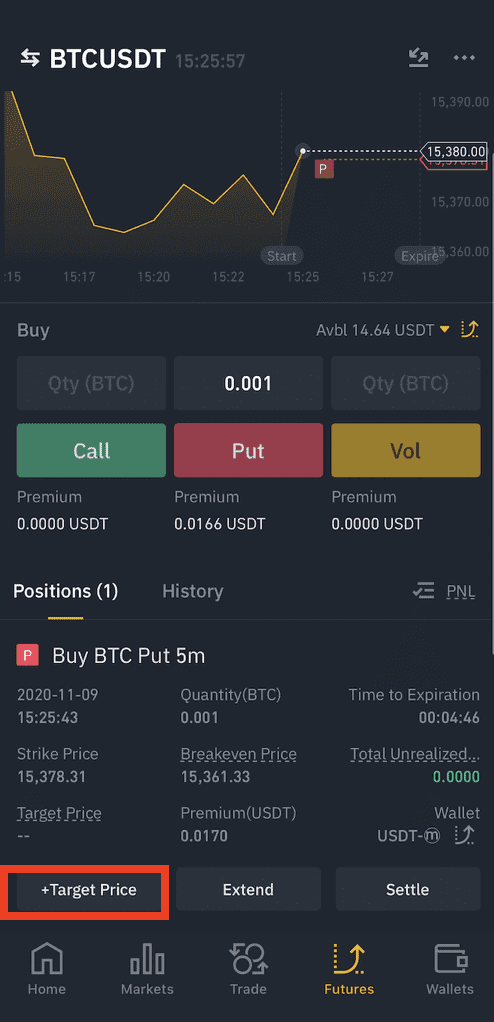Tap Extend on the Put position
The image size is (494, 1022).
248,890
